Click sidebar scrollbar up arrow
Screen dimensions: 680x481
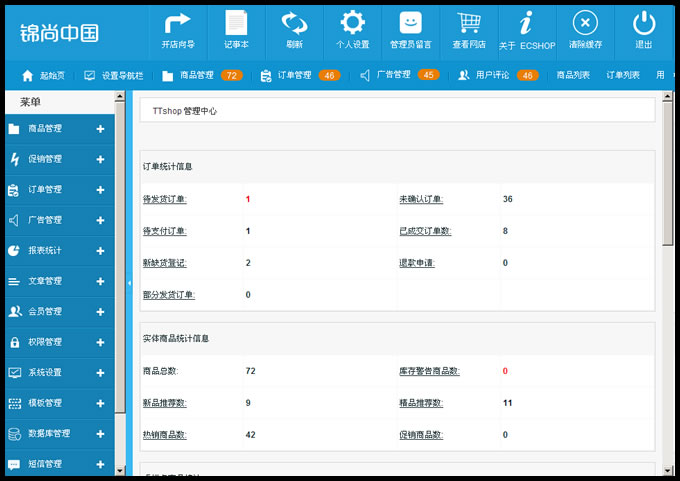click(120, 96)
